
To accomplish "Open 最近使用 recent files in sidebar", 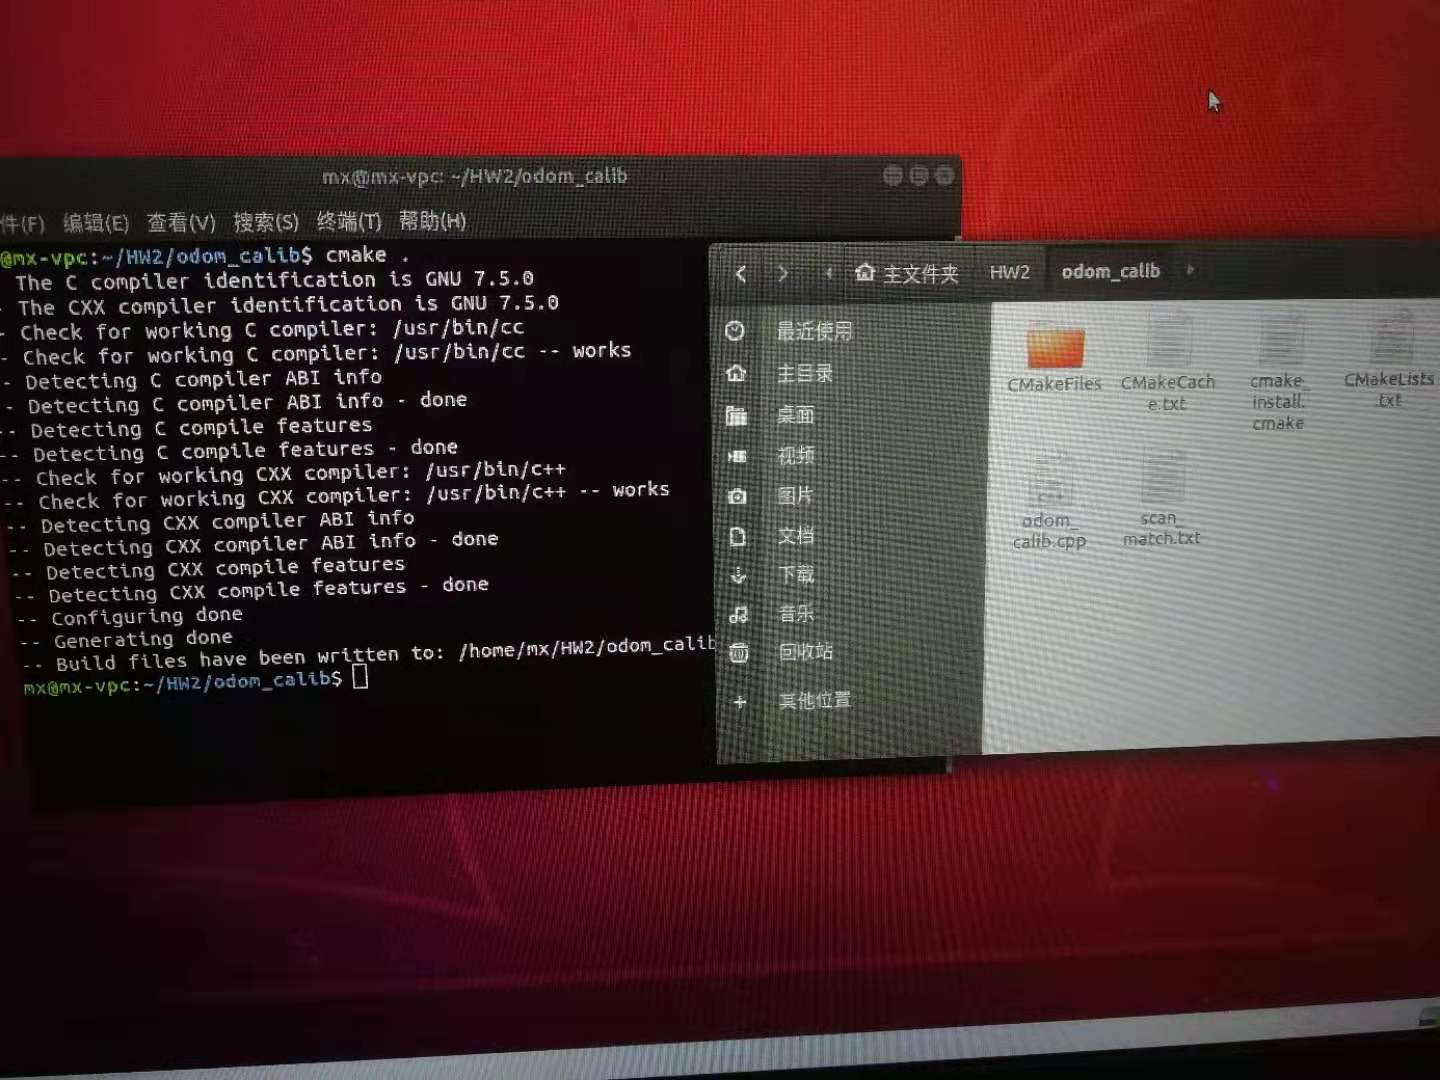I will [814, 331].
